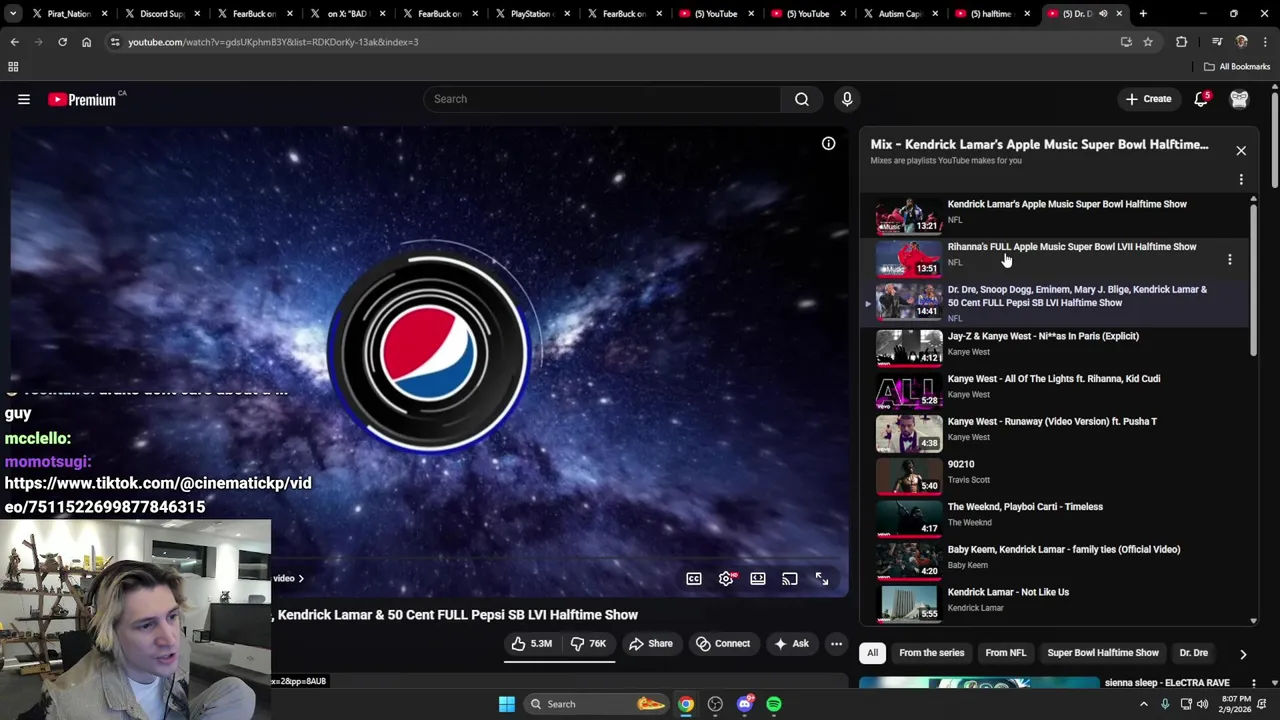Open player settings gear
Viewport: 1280px width, 720px height.
point(726,579)
